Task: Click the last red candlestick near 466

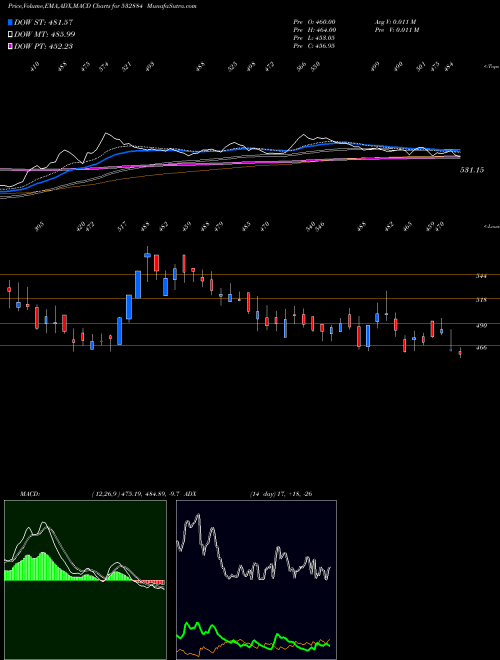Action: tap(460, 353)
